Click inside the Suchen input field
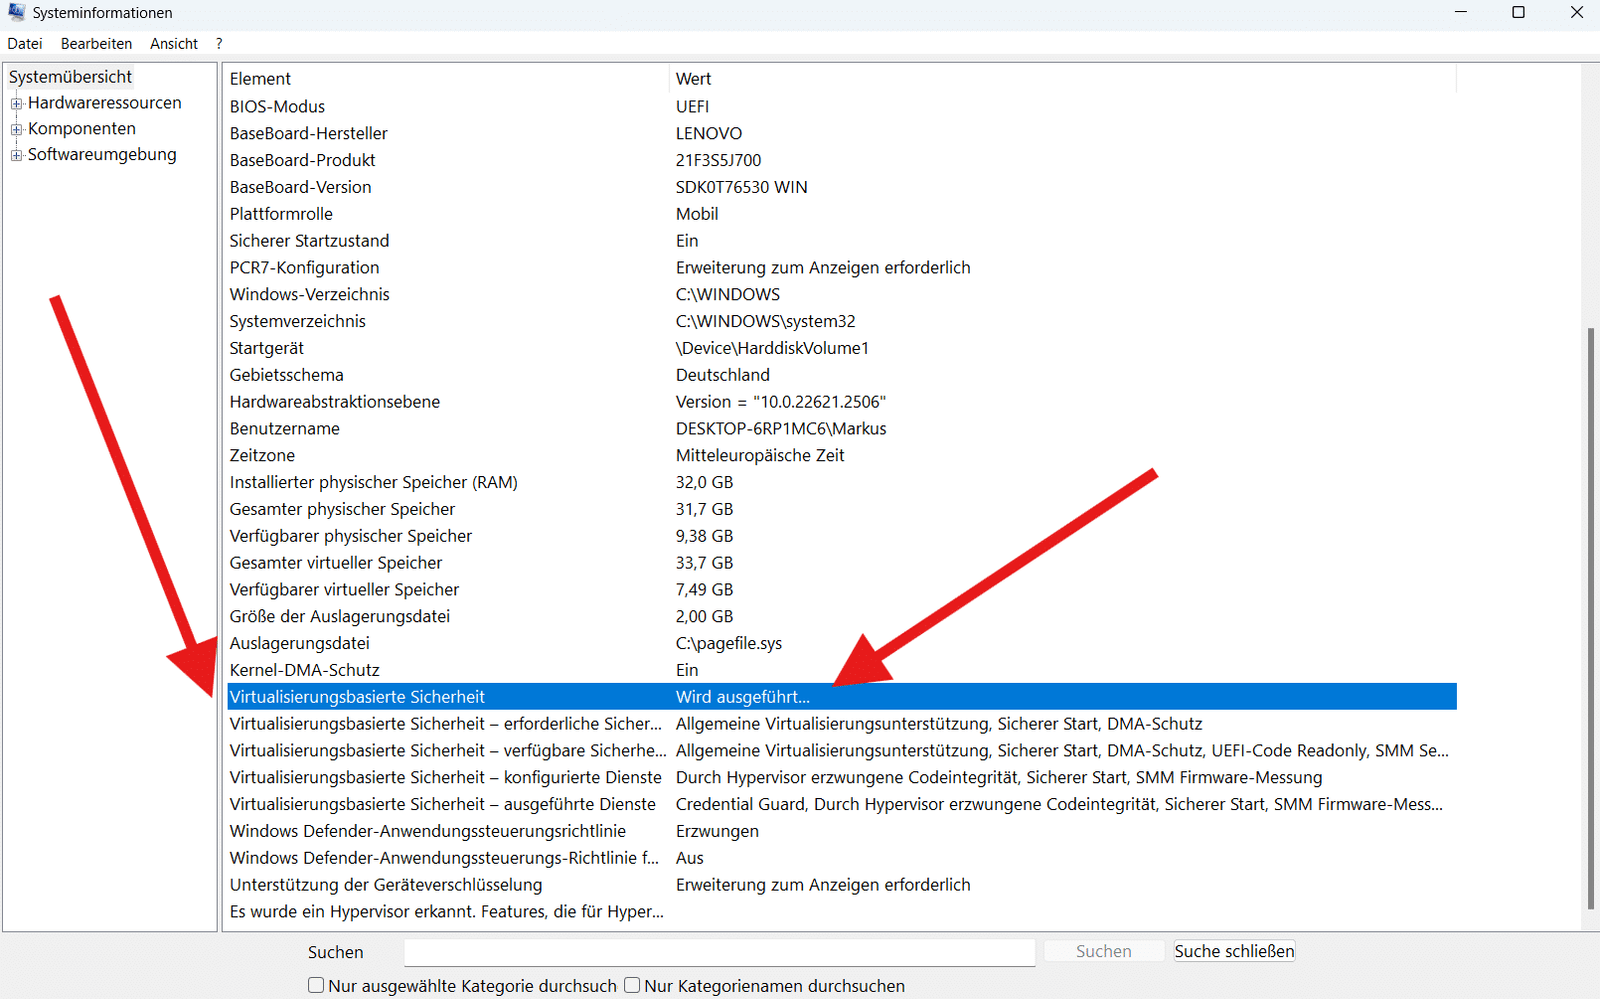The width and height of the screenshot is (1600, 999). pyautogui.click(x=719, y=952)
